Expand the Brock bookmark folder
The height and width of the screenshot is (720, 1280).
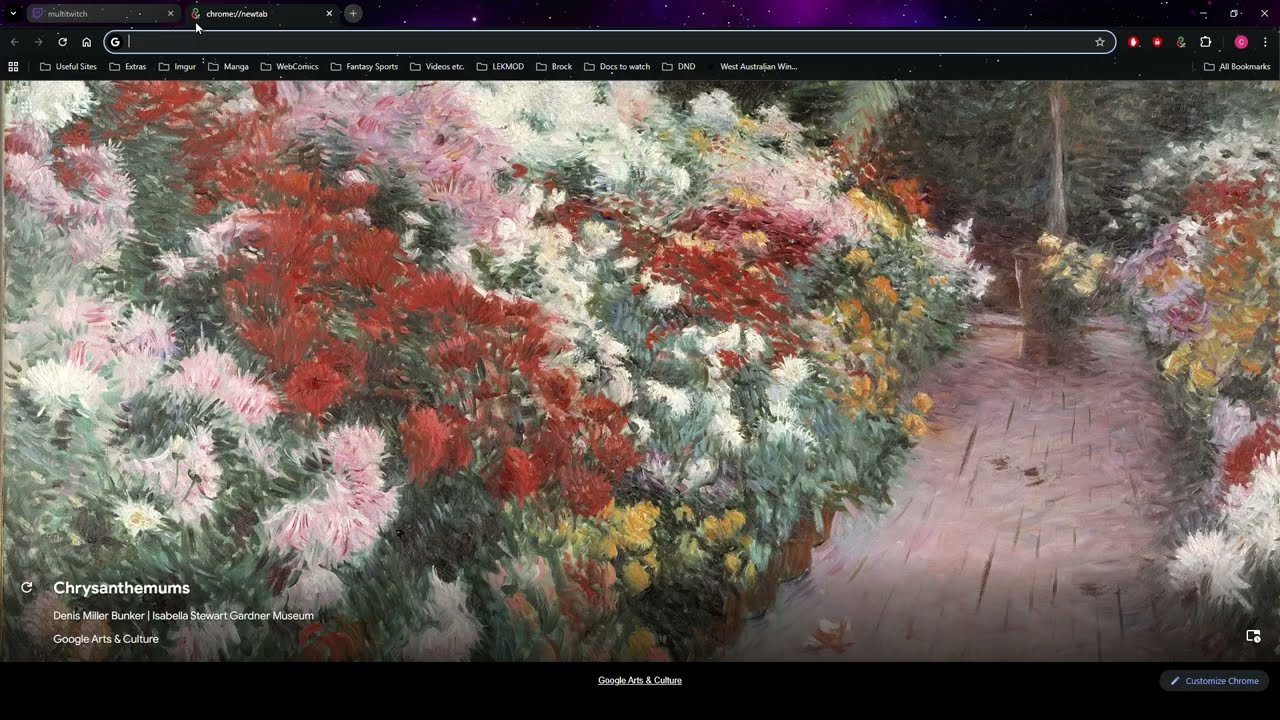pos(554,67)
